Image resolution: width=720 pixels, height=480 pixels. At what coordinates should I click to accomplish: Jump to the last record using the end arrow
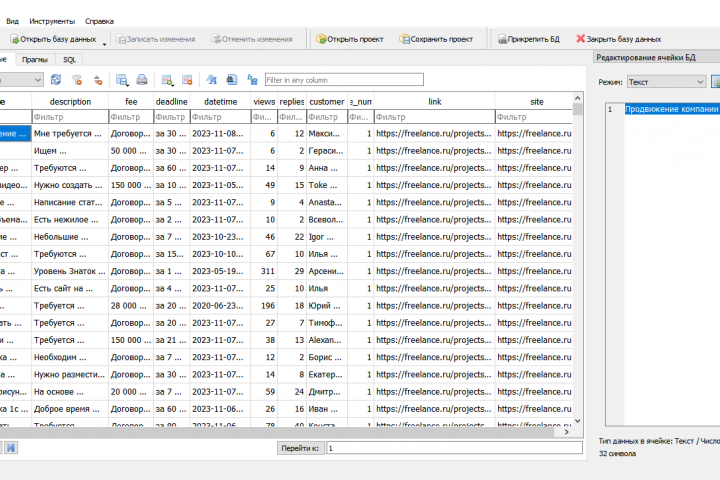point(11,447)
